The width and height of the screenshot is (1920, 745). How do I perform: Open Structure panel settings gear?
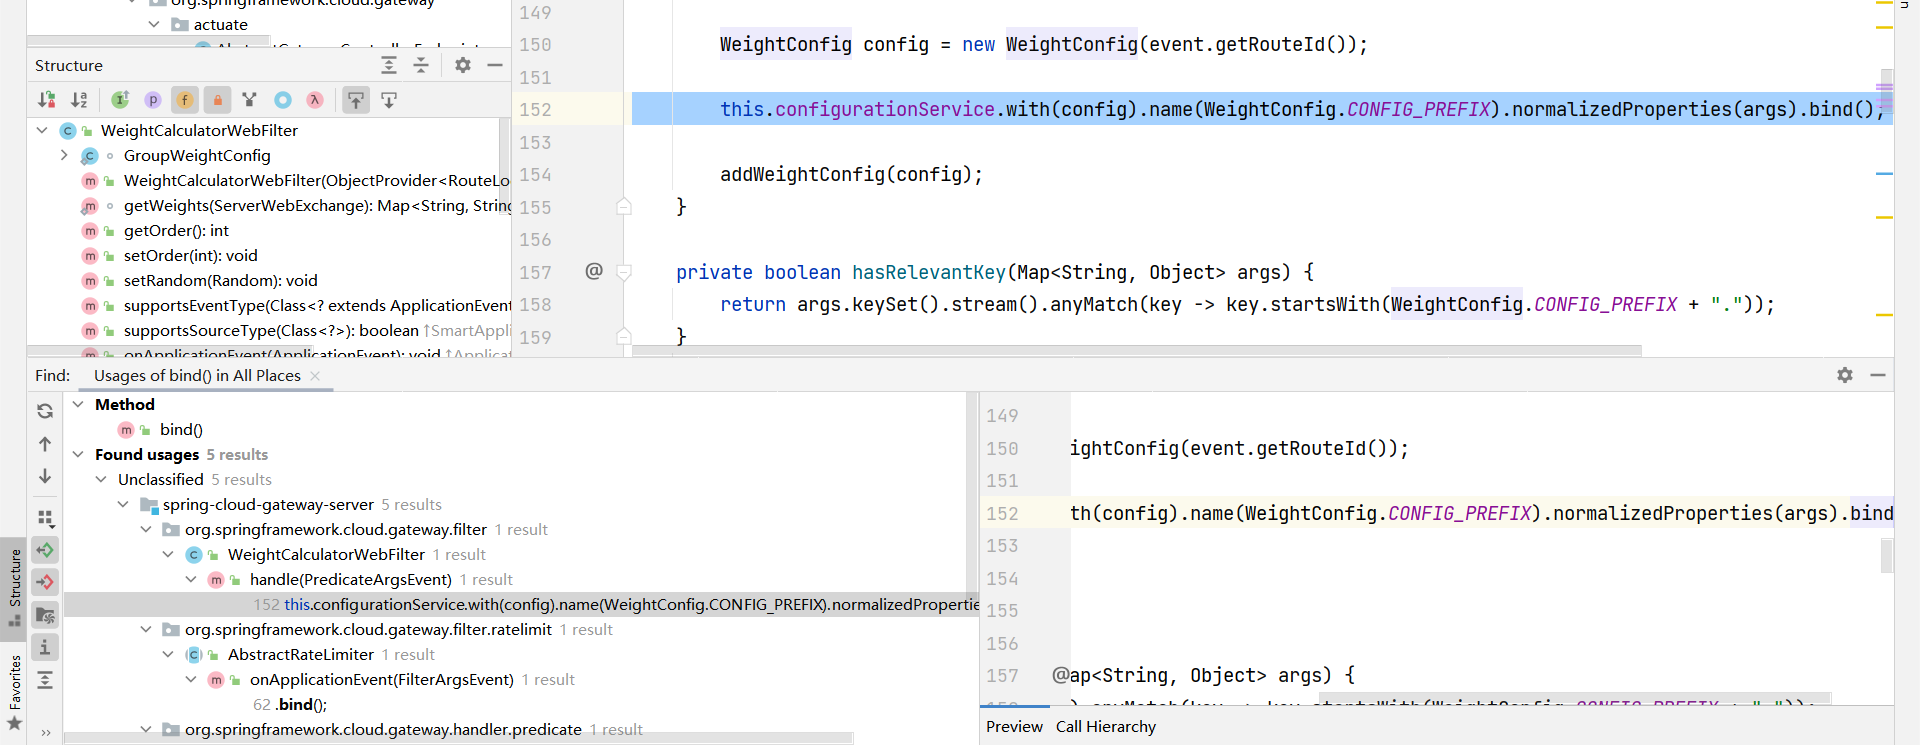coord(462,65)
